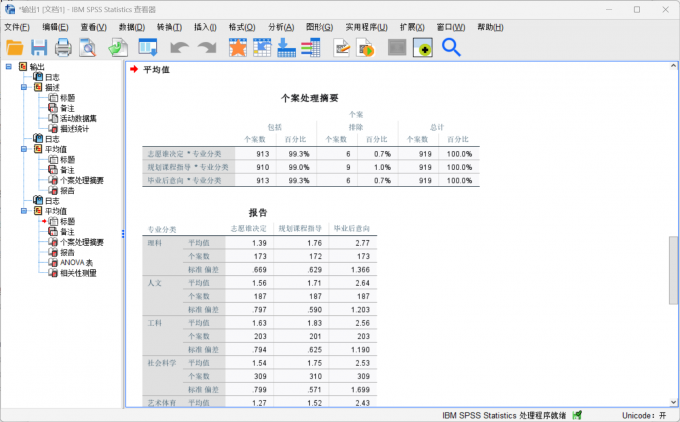
Task: Collapse the 描述 node in outline
Action: click(x=23, y=88)
